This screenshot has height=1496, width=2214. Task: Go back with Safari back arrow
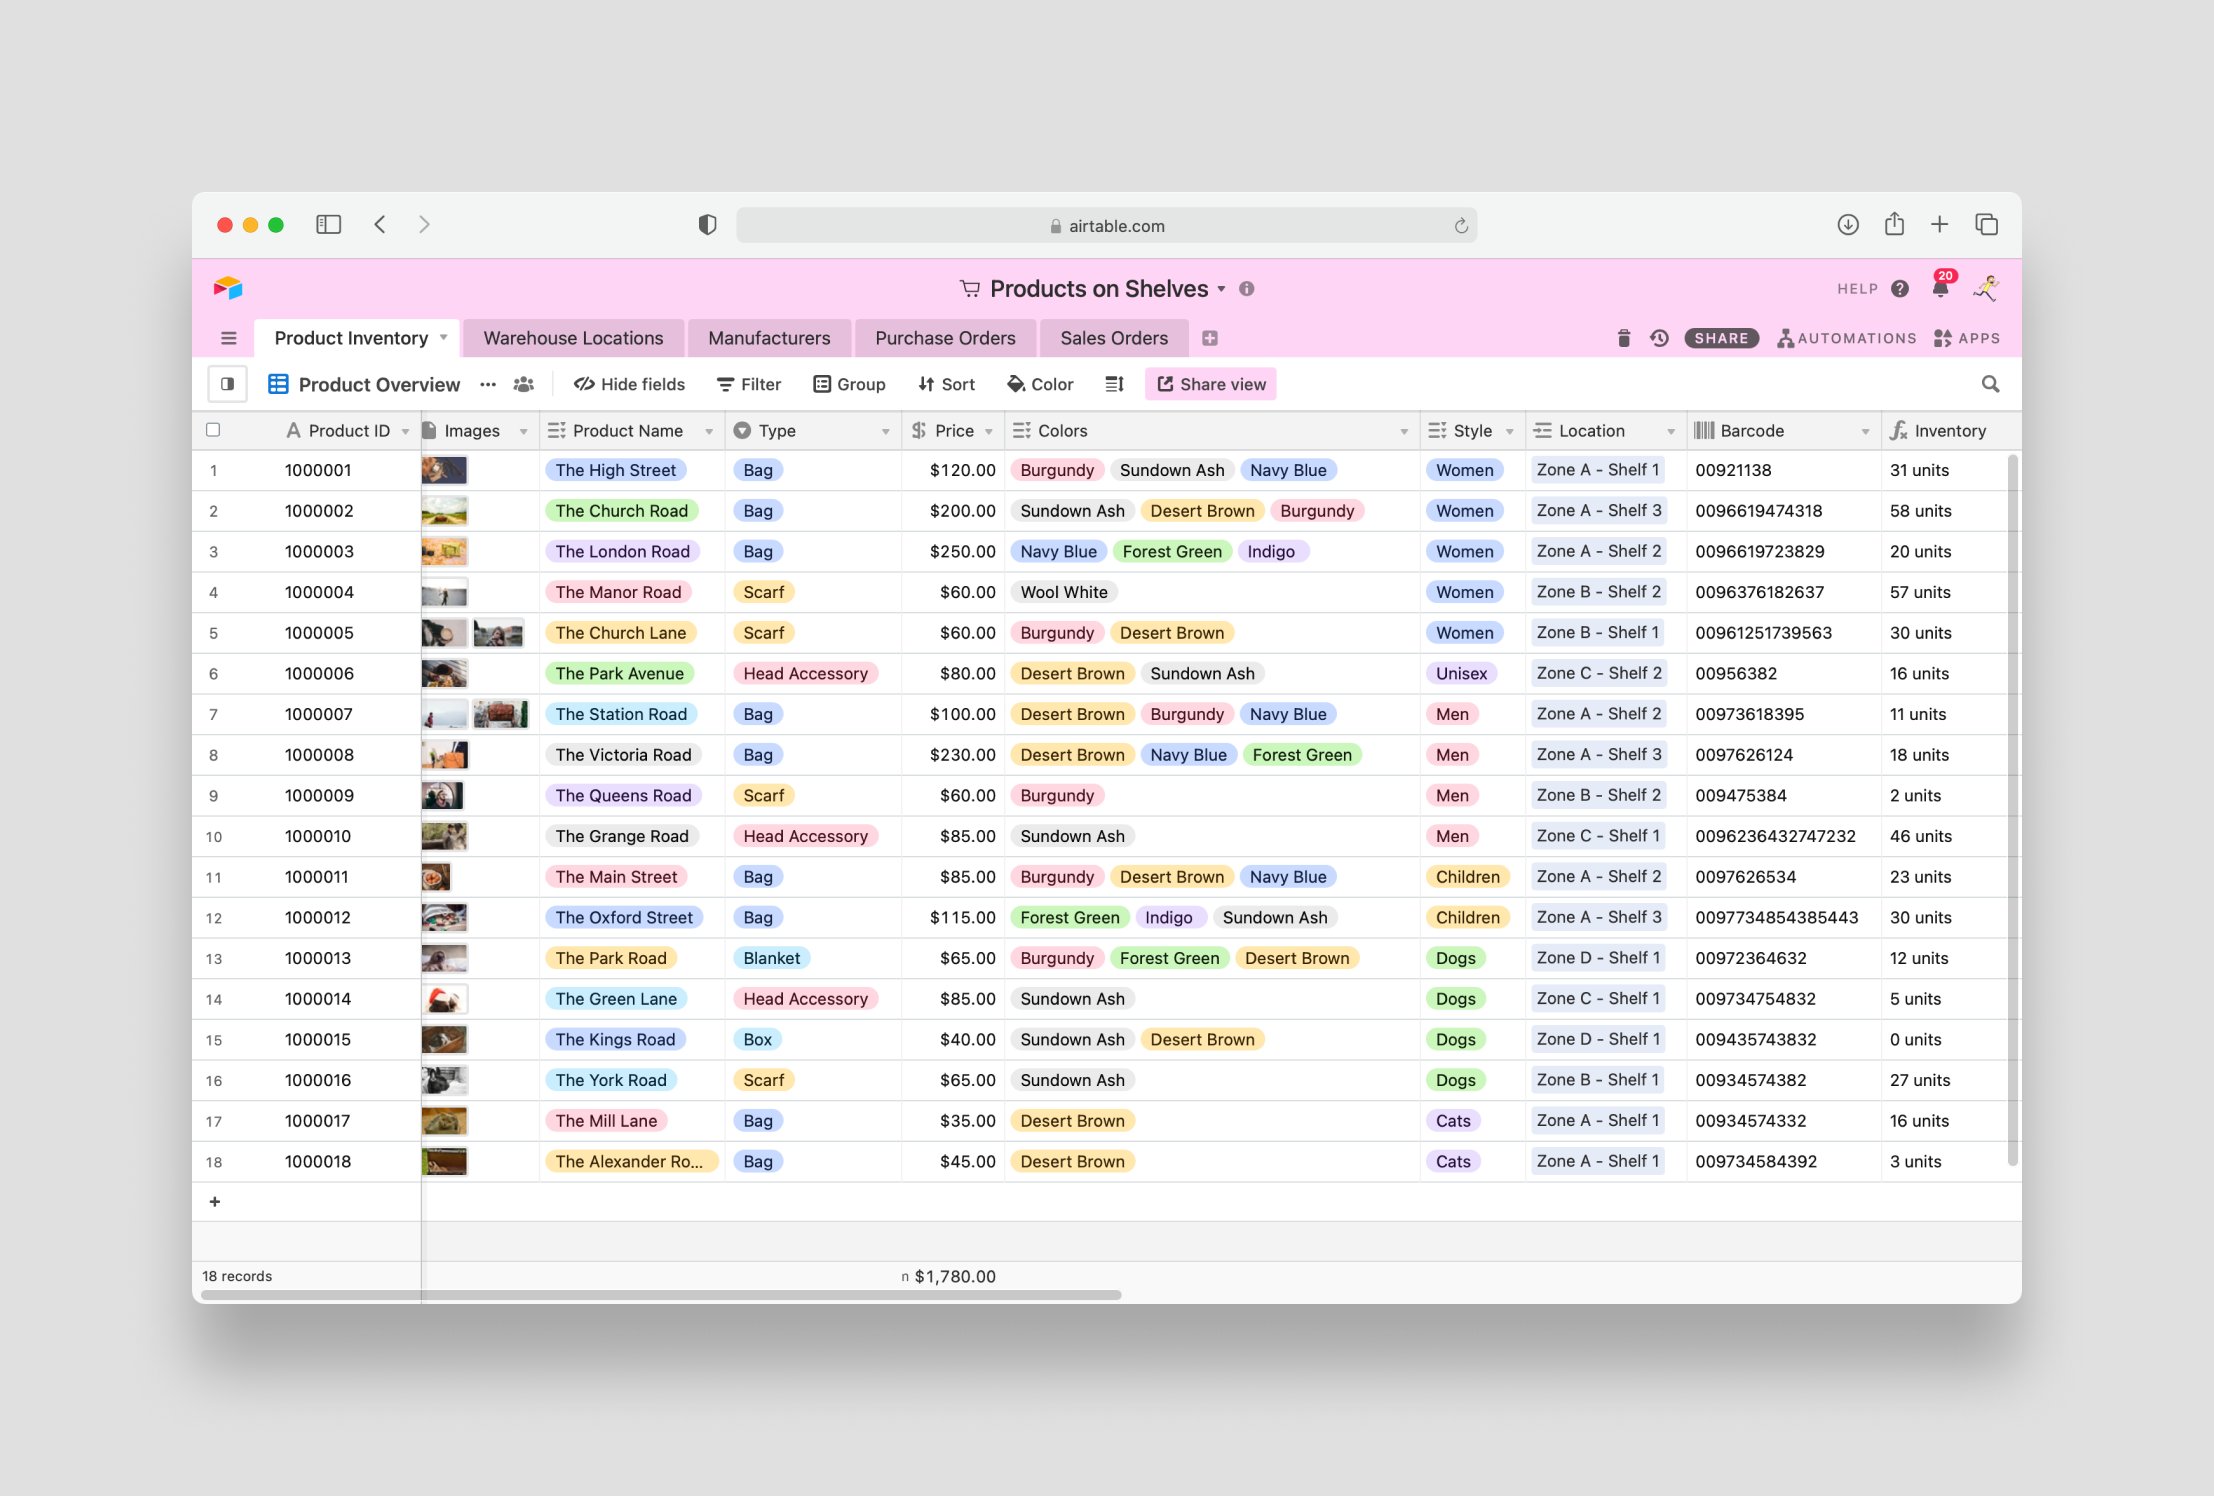pos(380,225)
